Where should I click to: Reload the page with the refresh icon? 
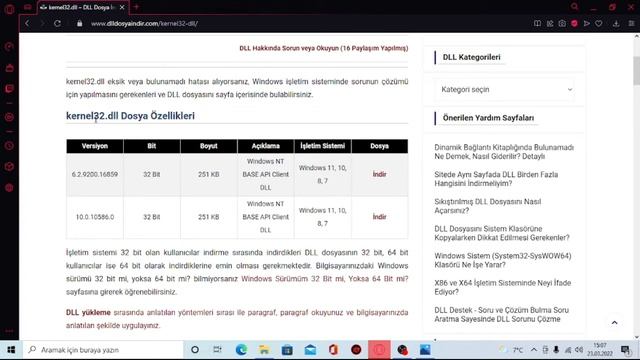(x=58, y=24)
